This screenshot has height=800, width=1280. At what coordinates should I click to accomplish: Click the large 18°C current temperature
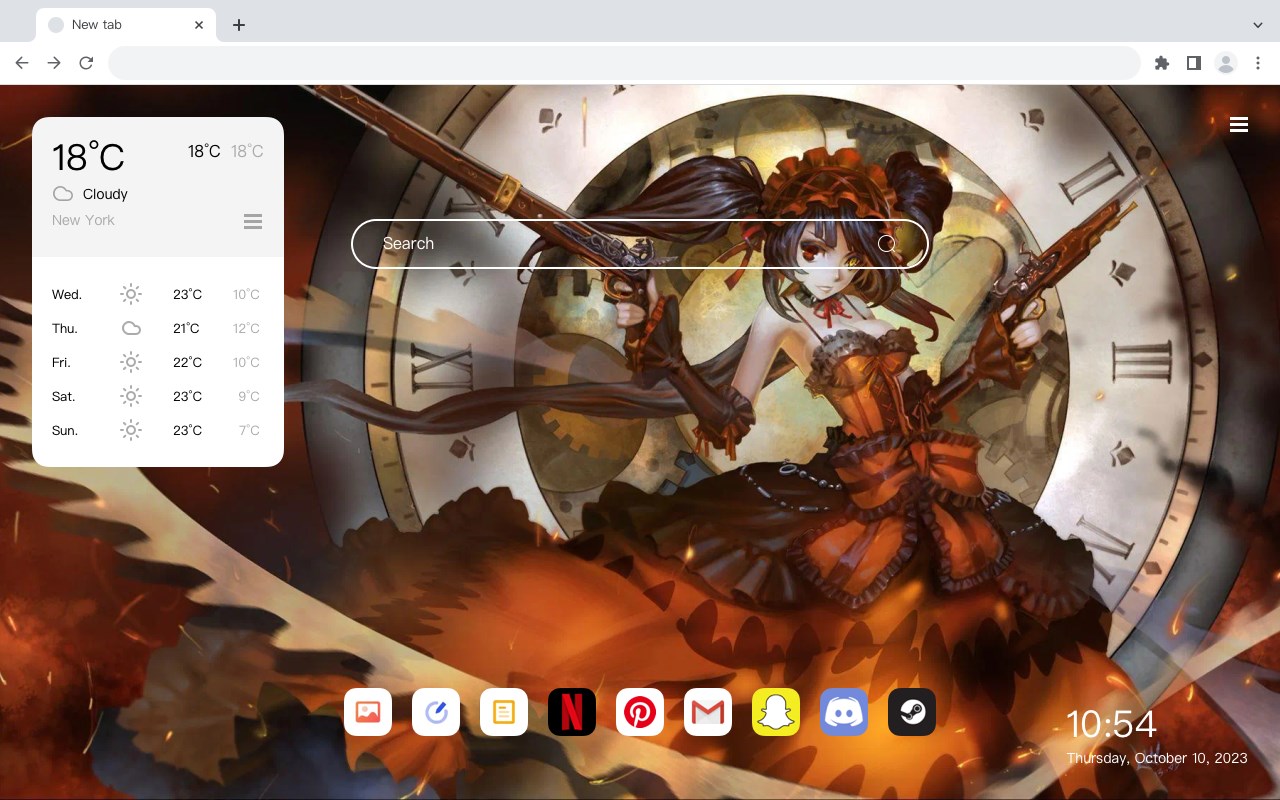click(x=88, y=157)
